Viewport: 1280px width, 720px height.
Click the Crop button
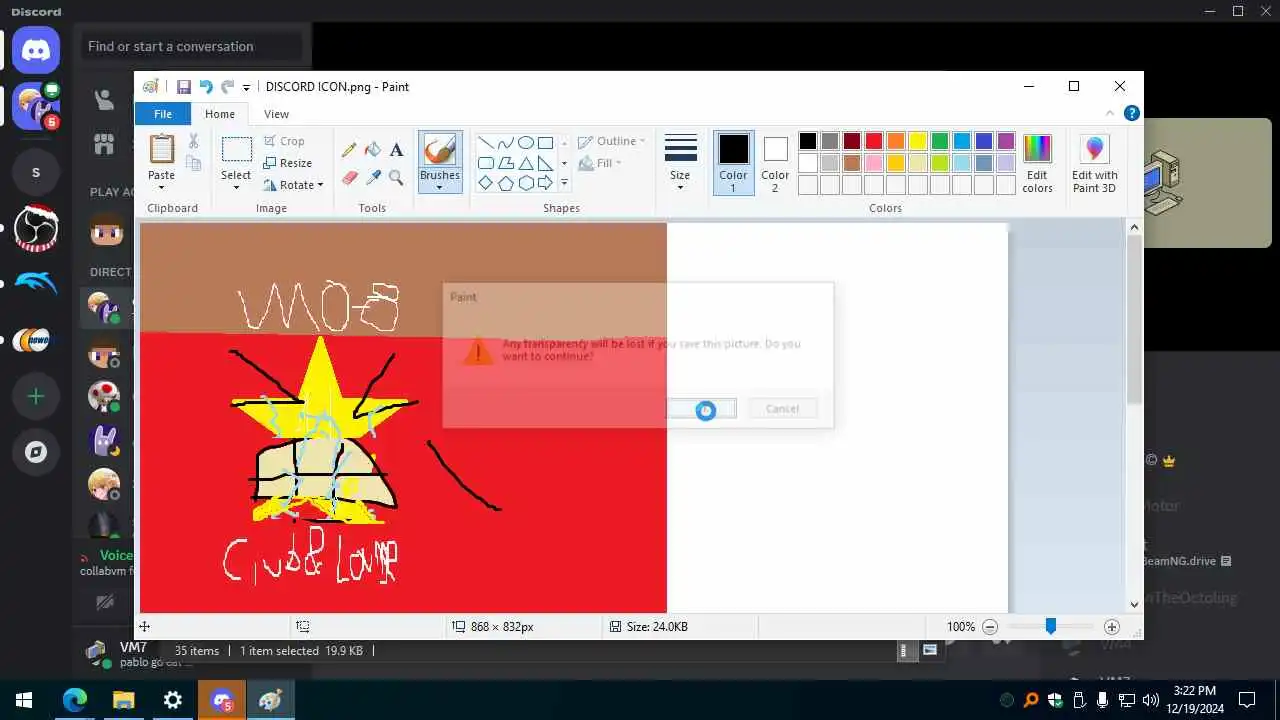coord(284,141)
